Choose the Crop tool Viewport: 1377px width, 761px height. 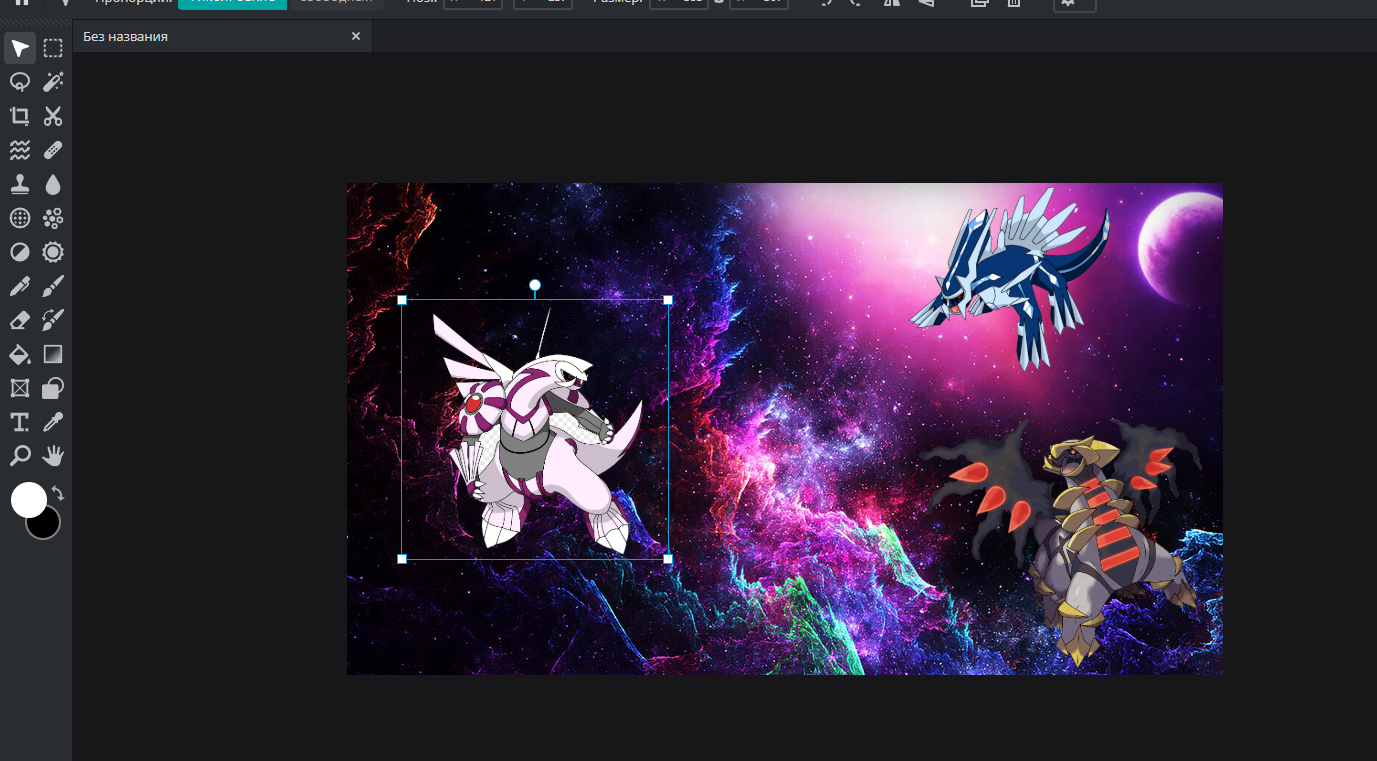point(20,116)
